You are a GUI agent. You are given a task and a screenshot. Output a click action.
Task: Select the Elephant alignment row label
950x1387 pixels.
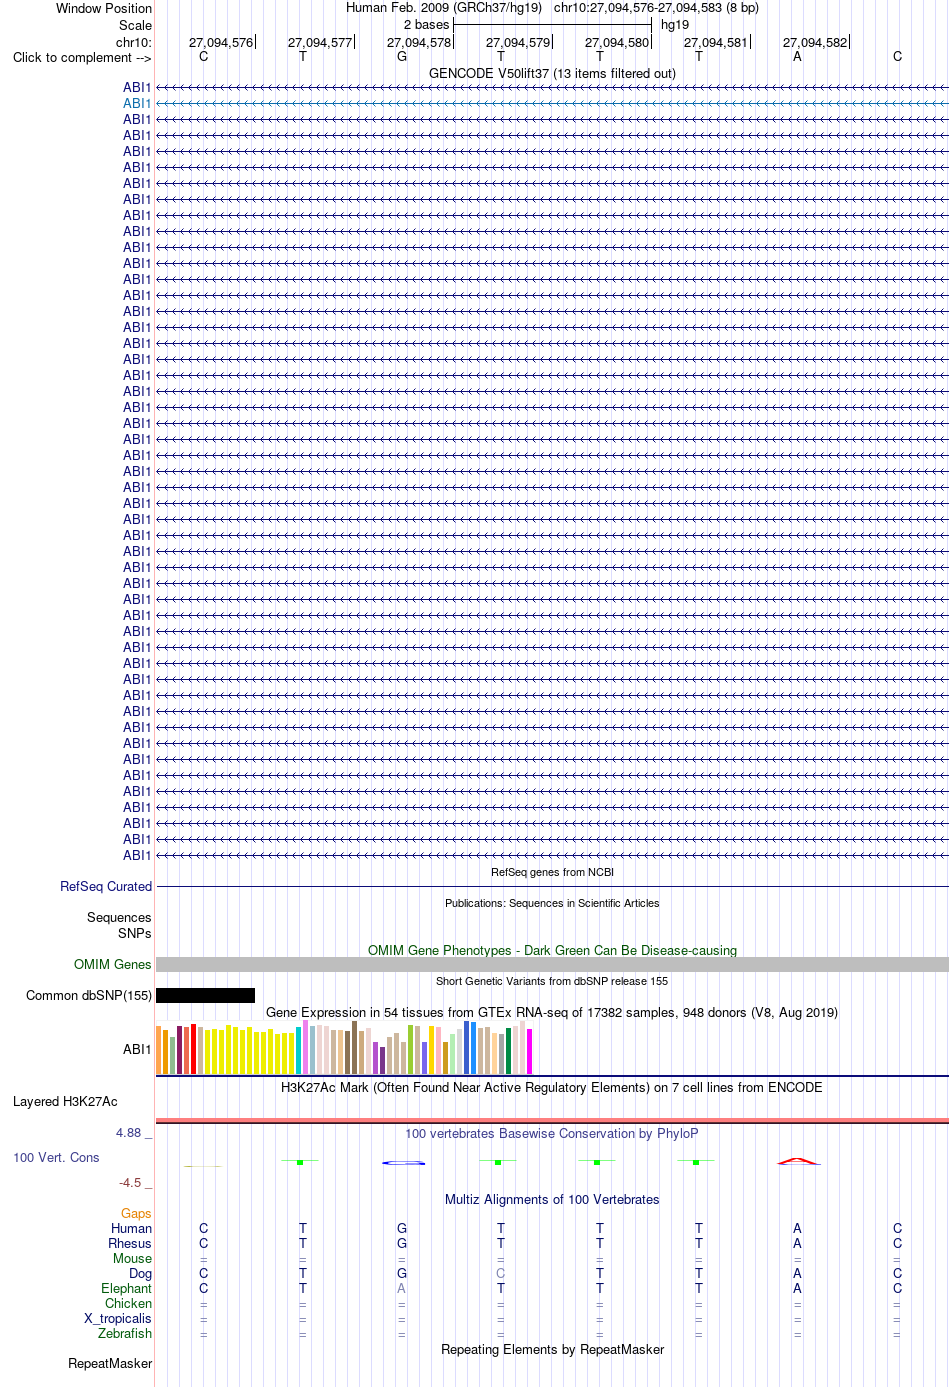(126, 1288)
